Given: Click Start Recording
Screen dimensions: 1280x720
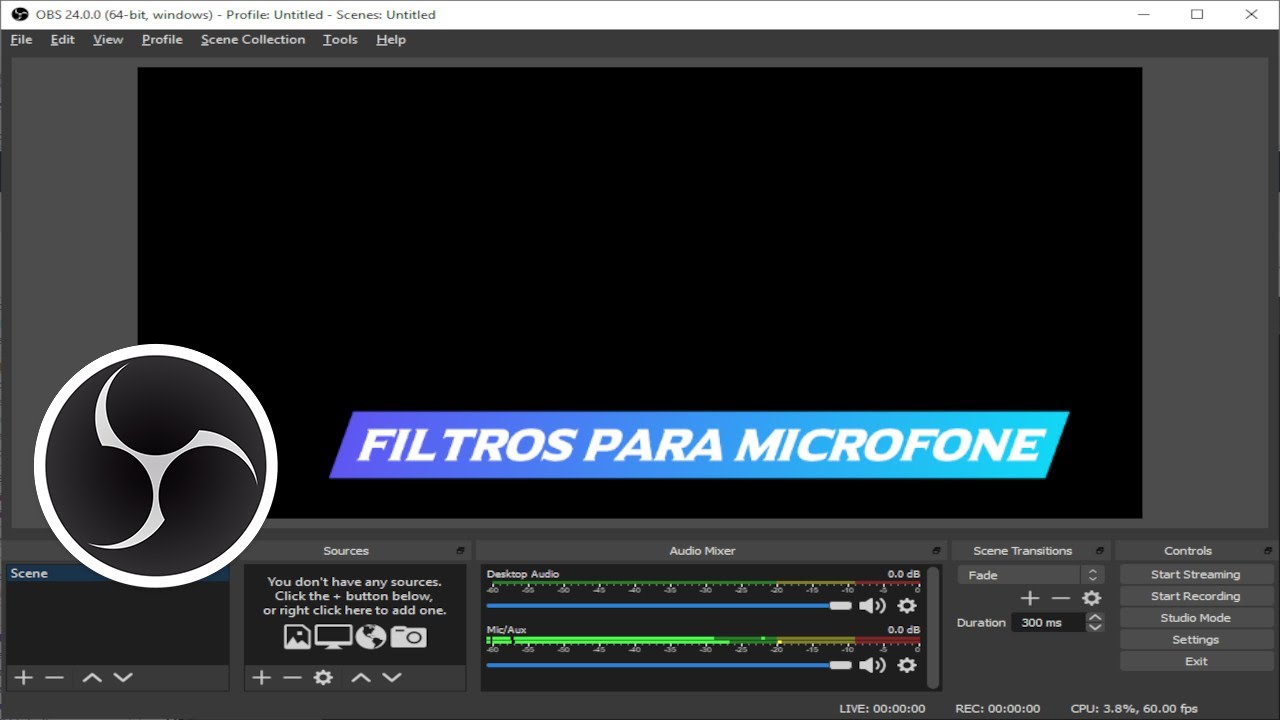Looking at the screenshot, I should (x=1195, y=596).
